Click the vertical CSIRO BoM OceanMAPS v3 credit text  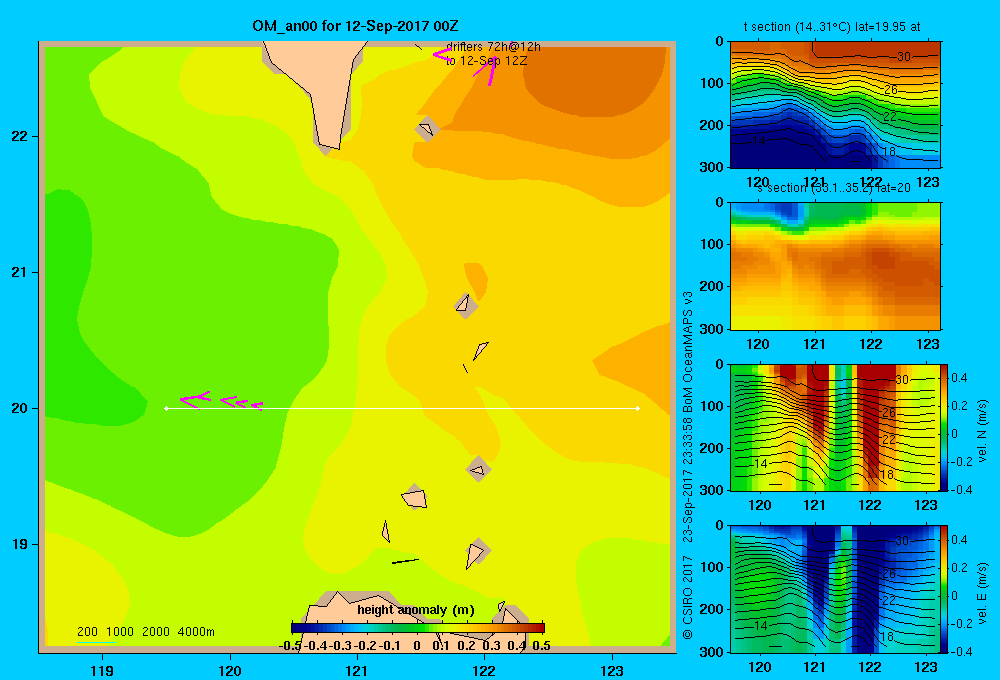[x=688, y=466]
